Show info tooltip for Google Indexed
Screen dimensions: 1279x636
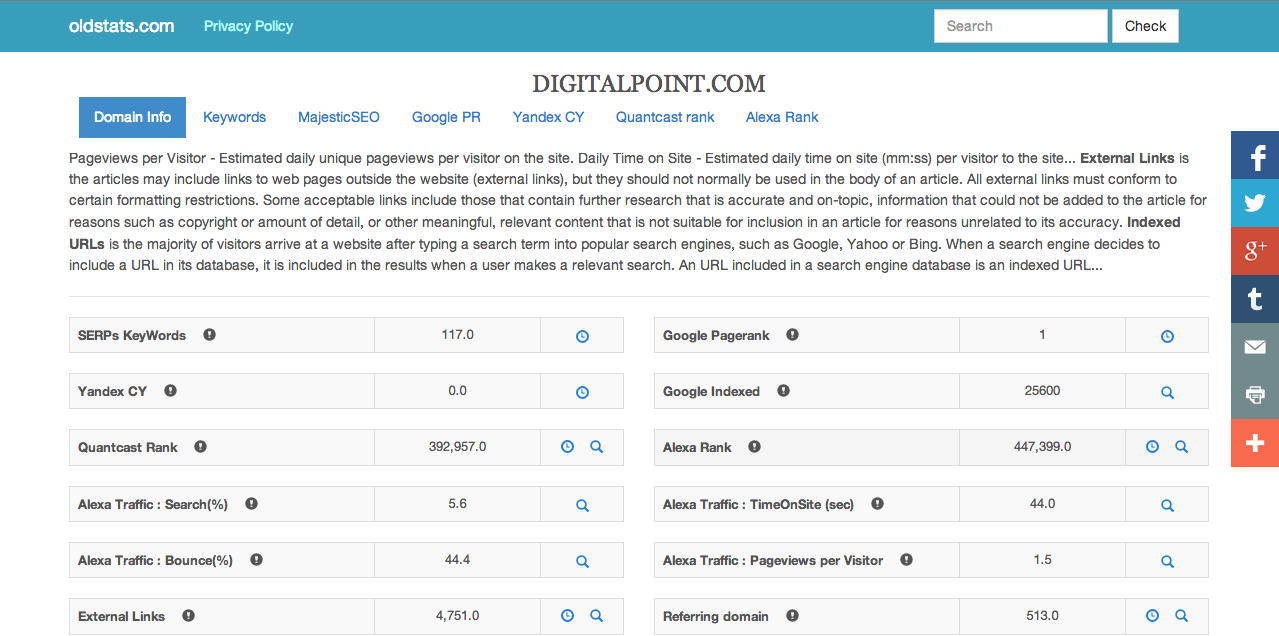click(783, 391)
